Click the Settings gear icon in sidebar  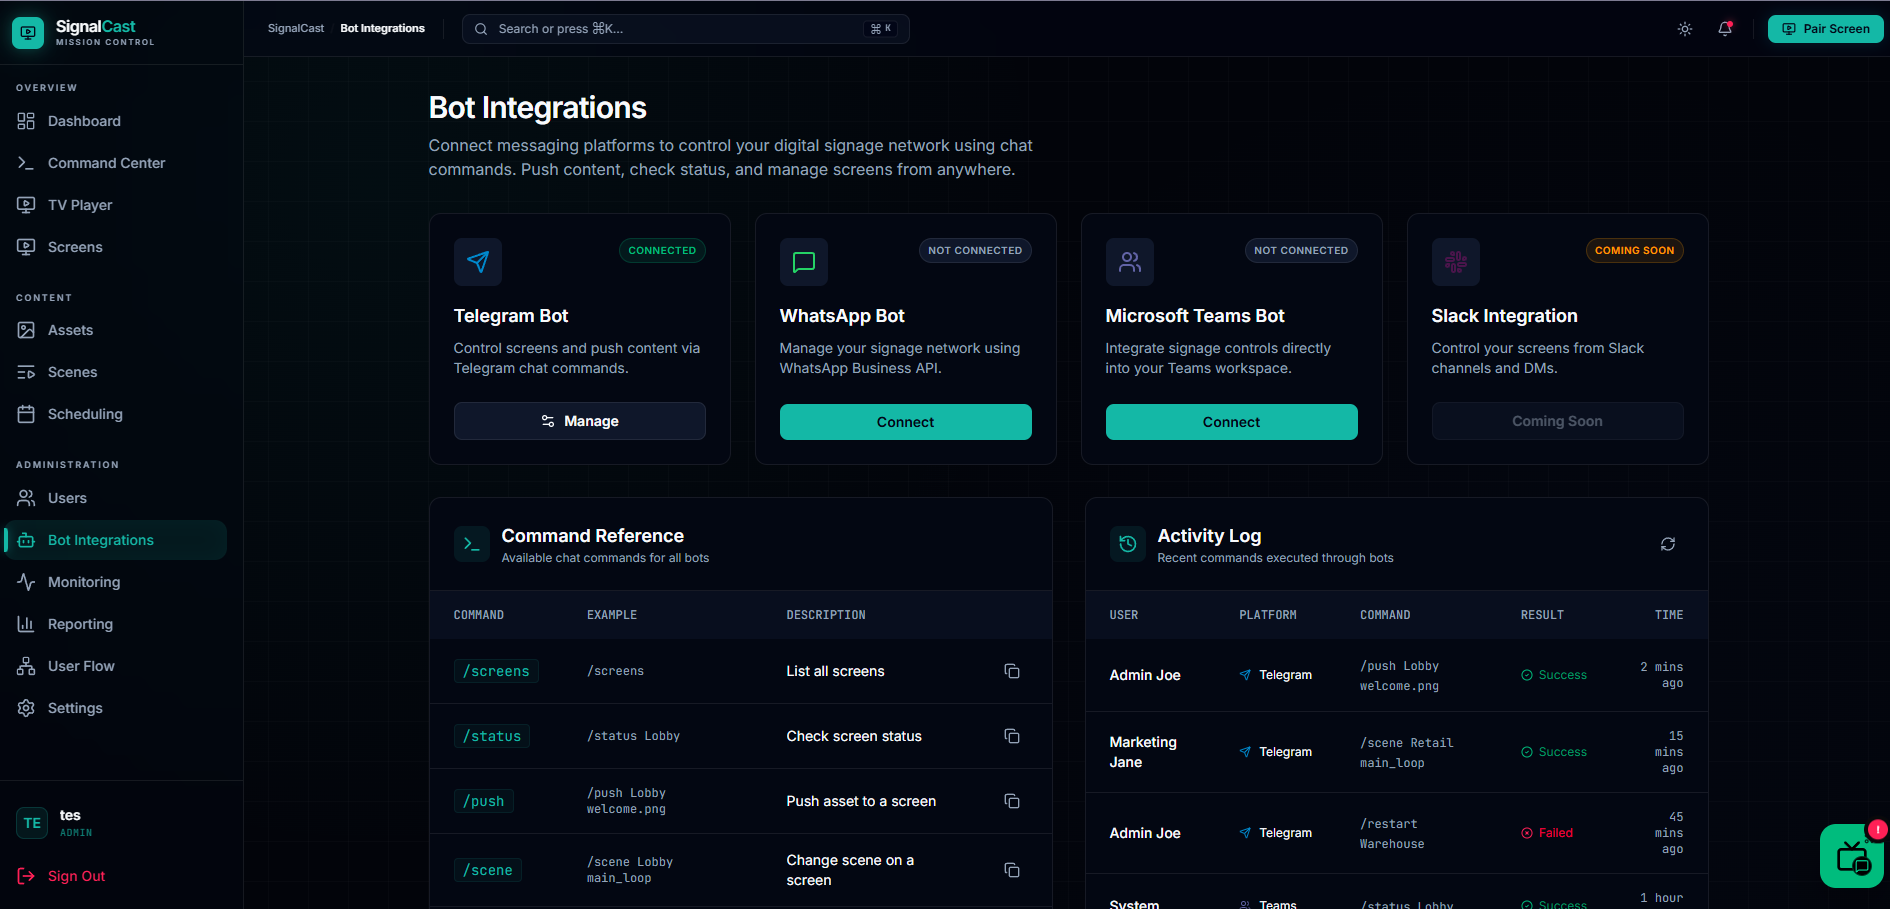[26, 708]
